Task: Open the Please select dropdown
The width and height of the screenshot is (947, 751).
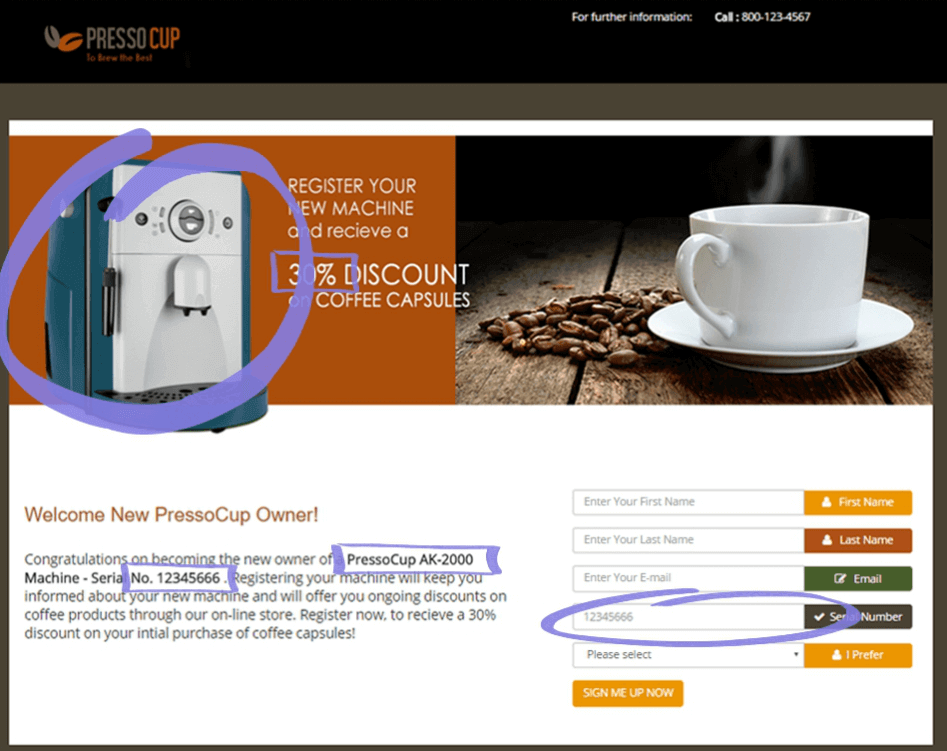Action: click(x=688, y=655)
